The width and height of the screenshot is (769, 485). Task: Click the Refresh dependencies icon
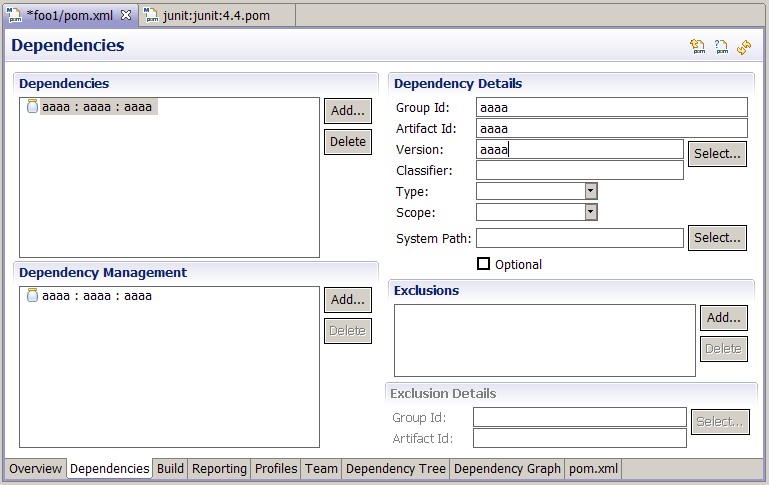click(744, 47)
